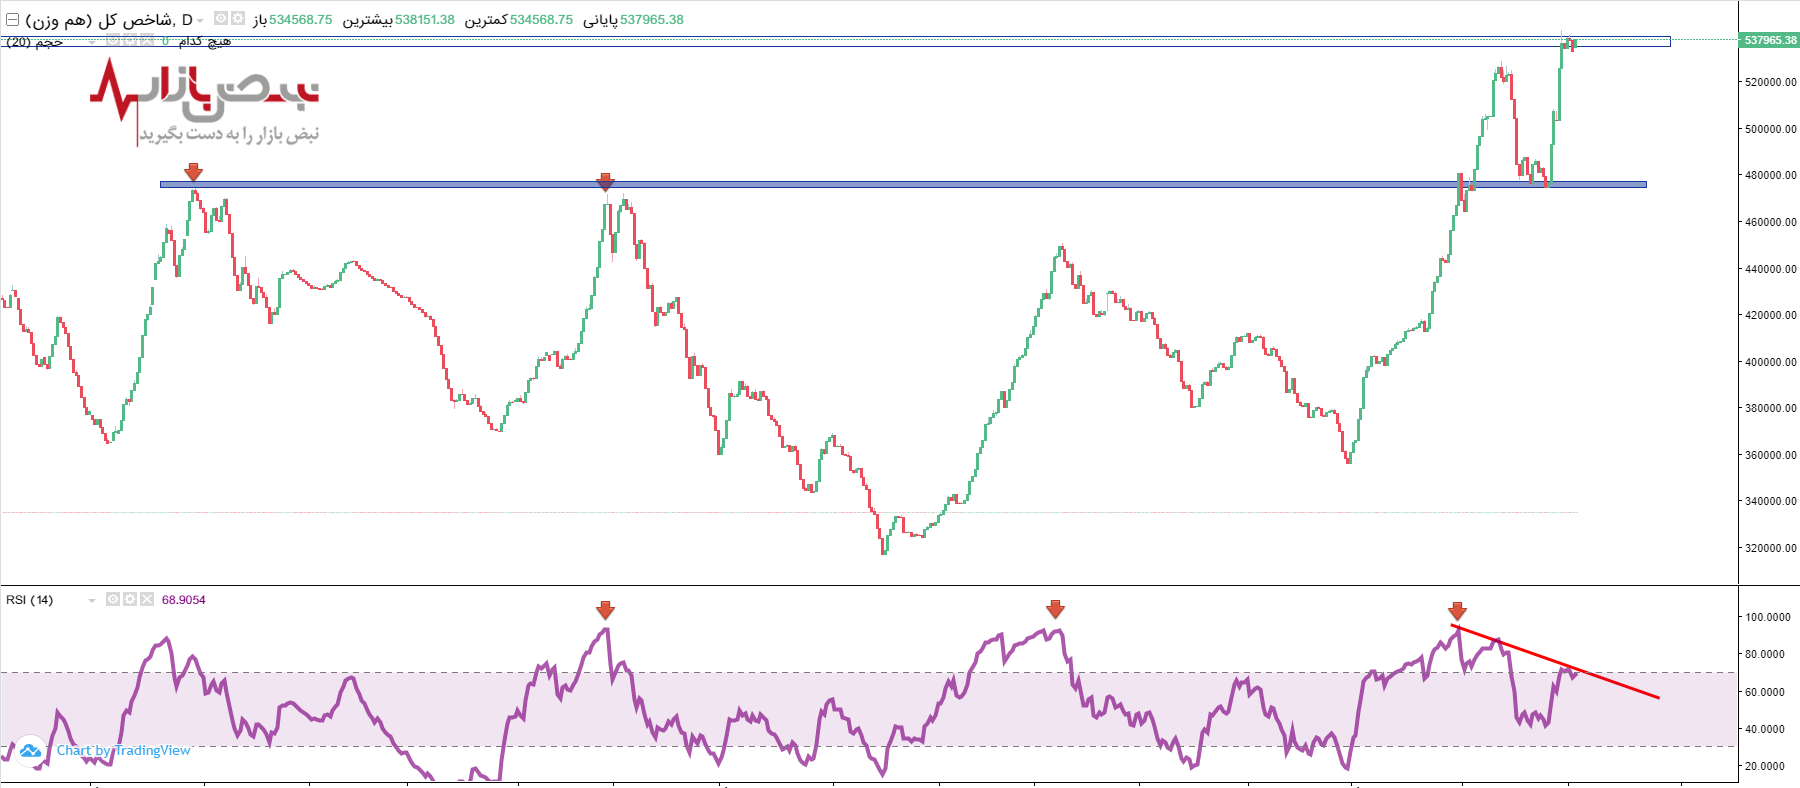The height and width of the screenshot is (788, 1800).
Task: Click the 400000.00 price scale label
Action: [x=1771, y=362]
